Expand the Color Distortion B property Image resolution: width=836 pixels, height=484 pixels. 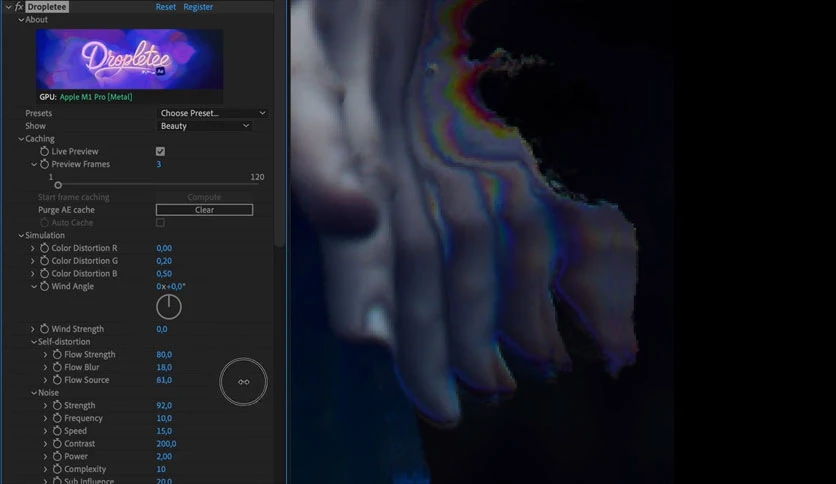33,273
